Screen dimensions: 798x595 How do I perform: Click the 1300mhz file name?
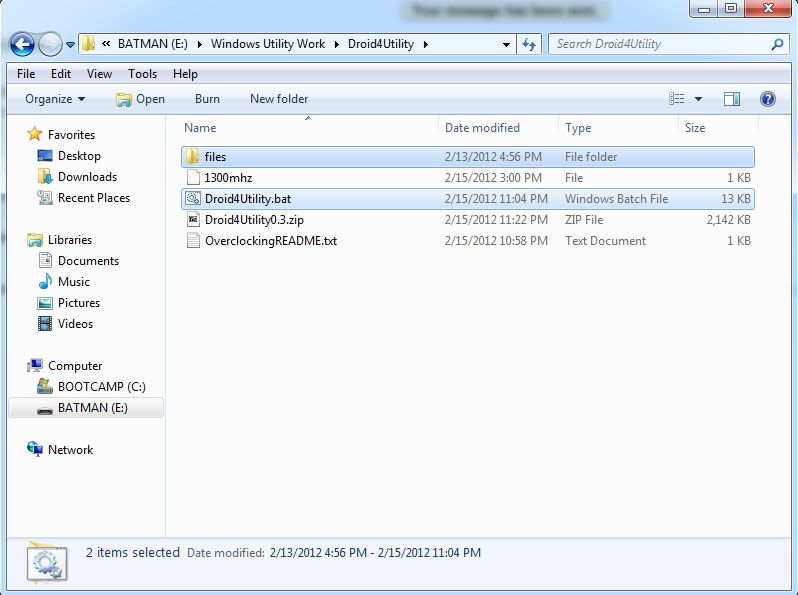pos(228,178)
